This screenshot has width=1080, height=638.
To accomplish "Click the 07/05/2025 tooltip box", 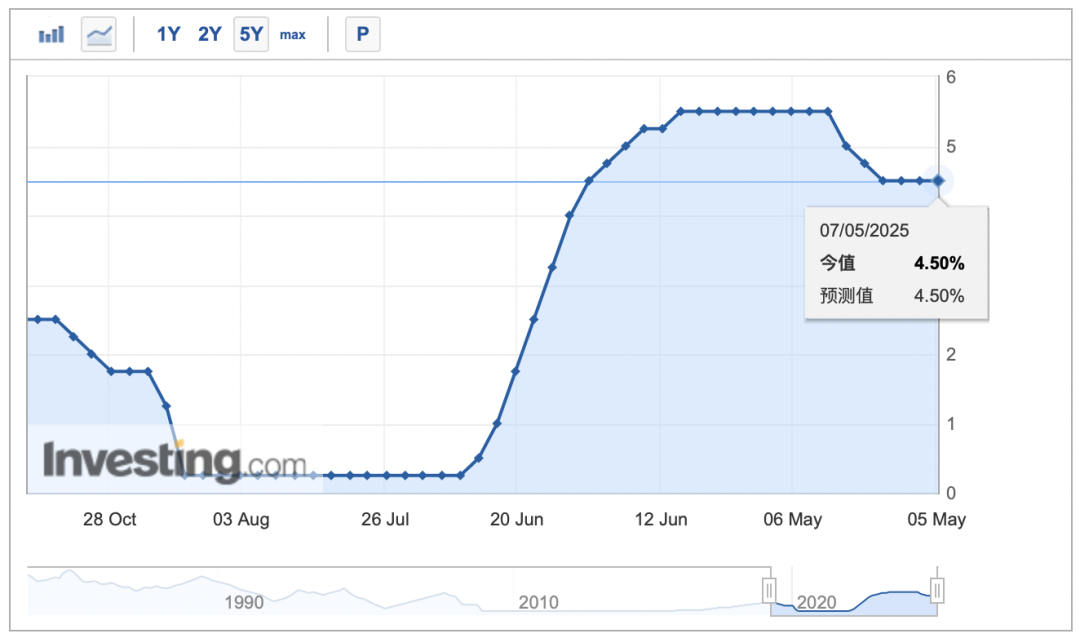I will click(x=896, y=263).
